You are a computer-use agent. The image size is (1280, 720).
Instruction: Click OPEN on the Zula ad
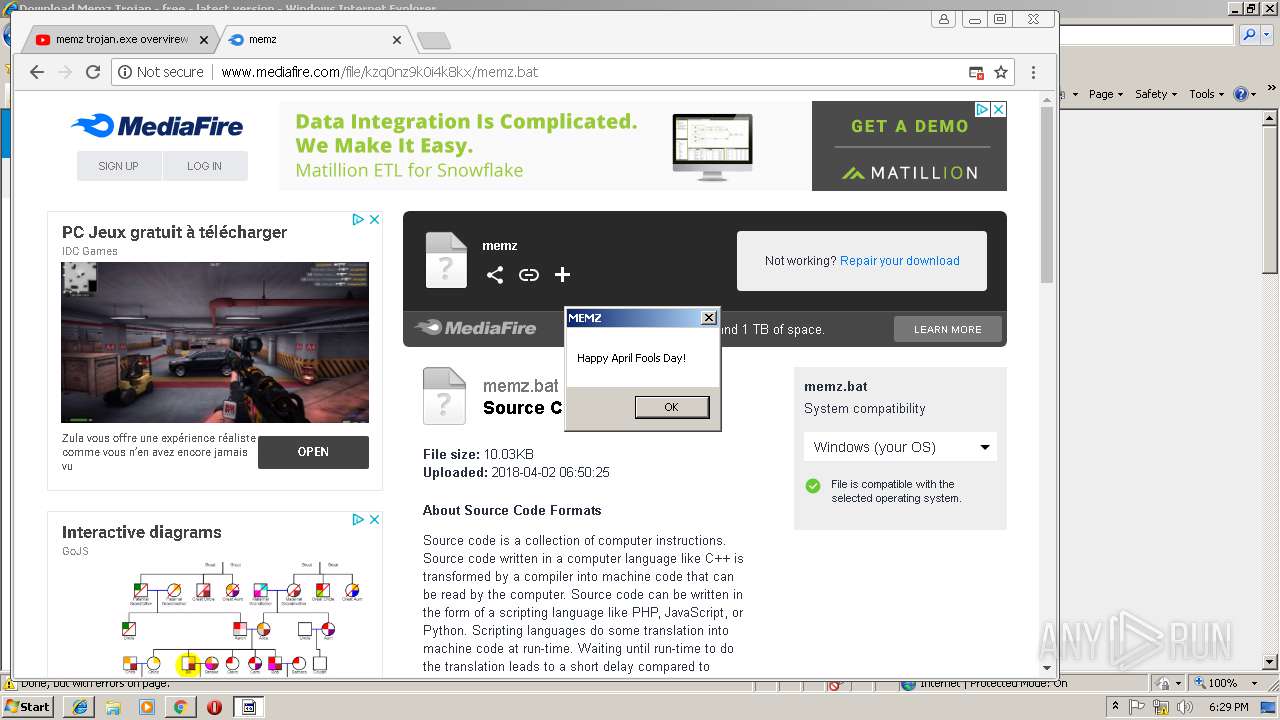point(313,452)
